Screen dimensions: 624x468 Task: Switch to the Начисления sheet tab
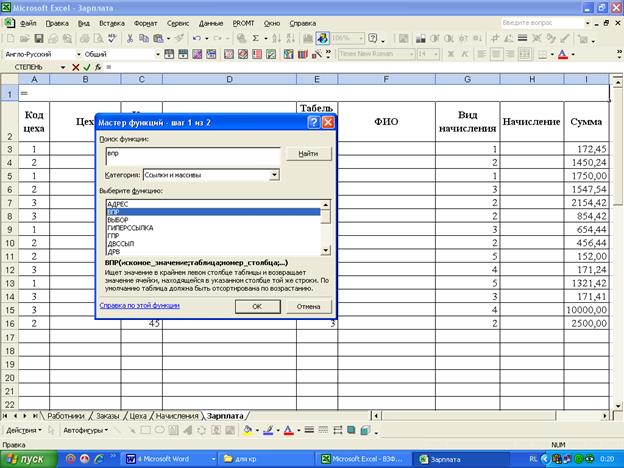pyautogui.click(x=176, y=415)
